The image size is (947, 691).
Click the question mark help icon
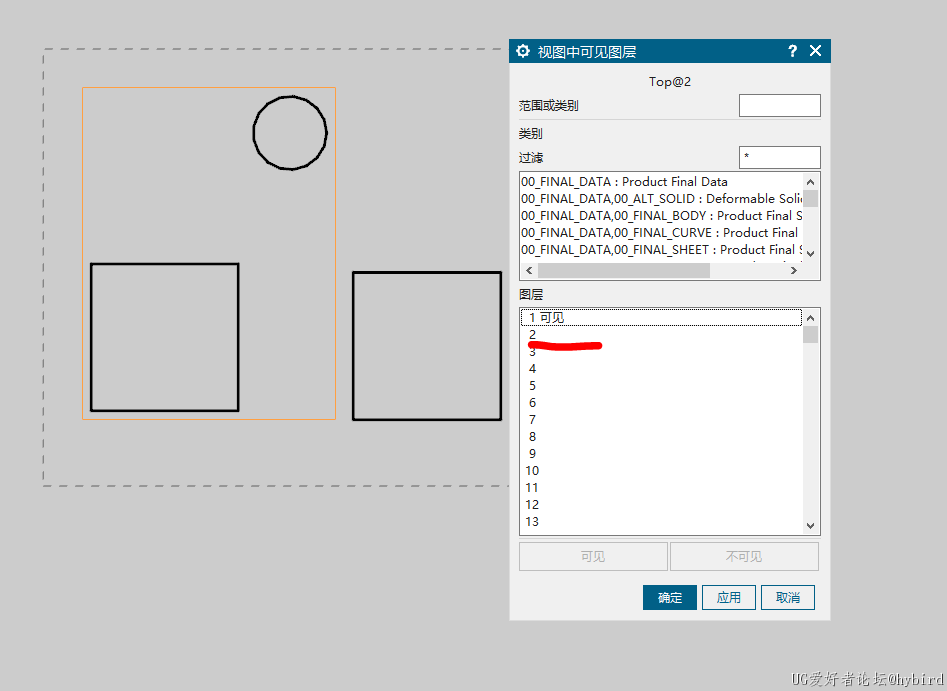coord(792,51)
